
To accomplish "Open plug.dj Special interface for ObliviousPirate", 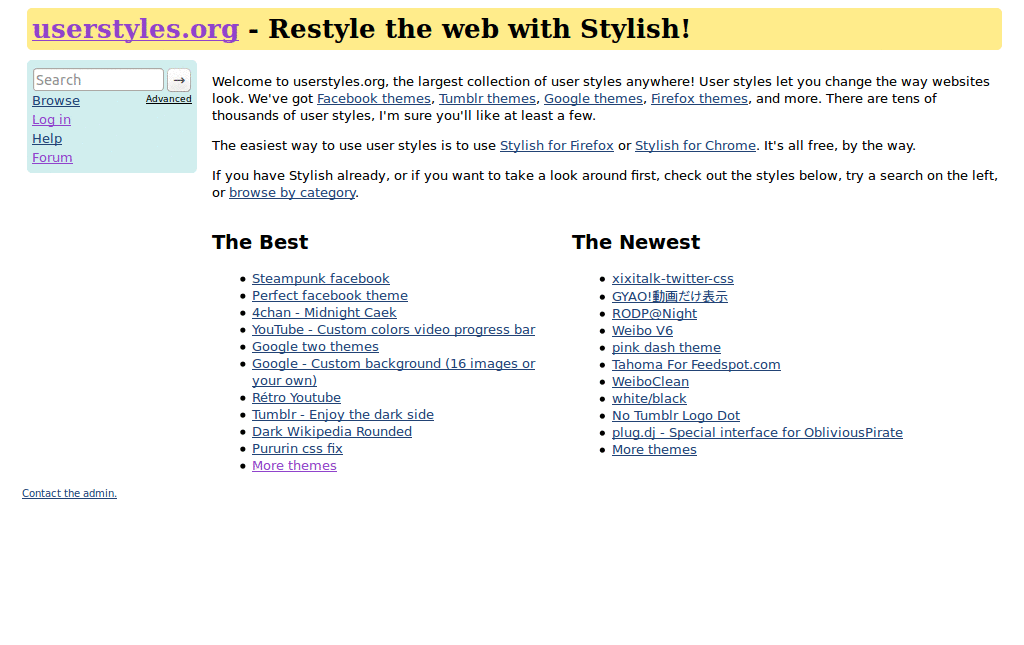I will (x=757, y=432).
